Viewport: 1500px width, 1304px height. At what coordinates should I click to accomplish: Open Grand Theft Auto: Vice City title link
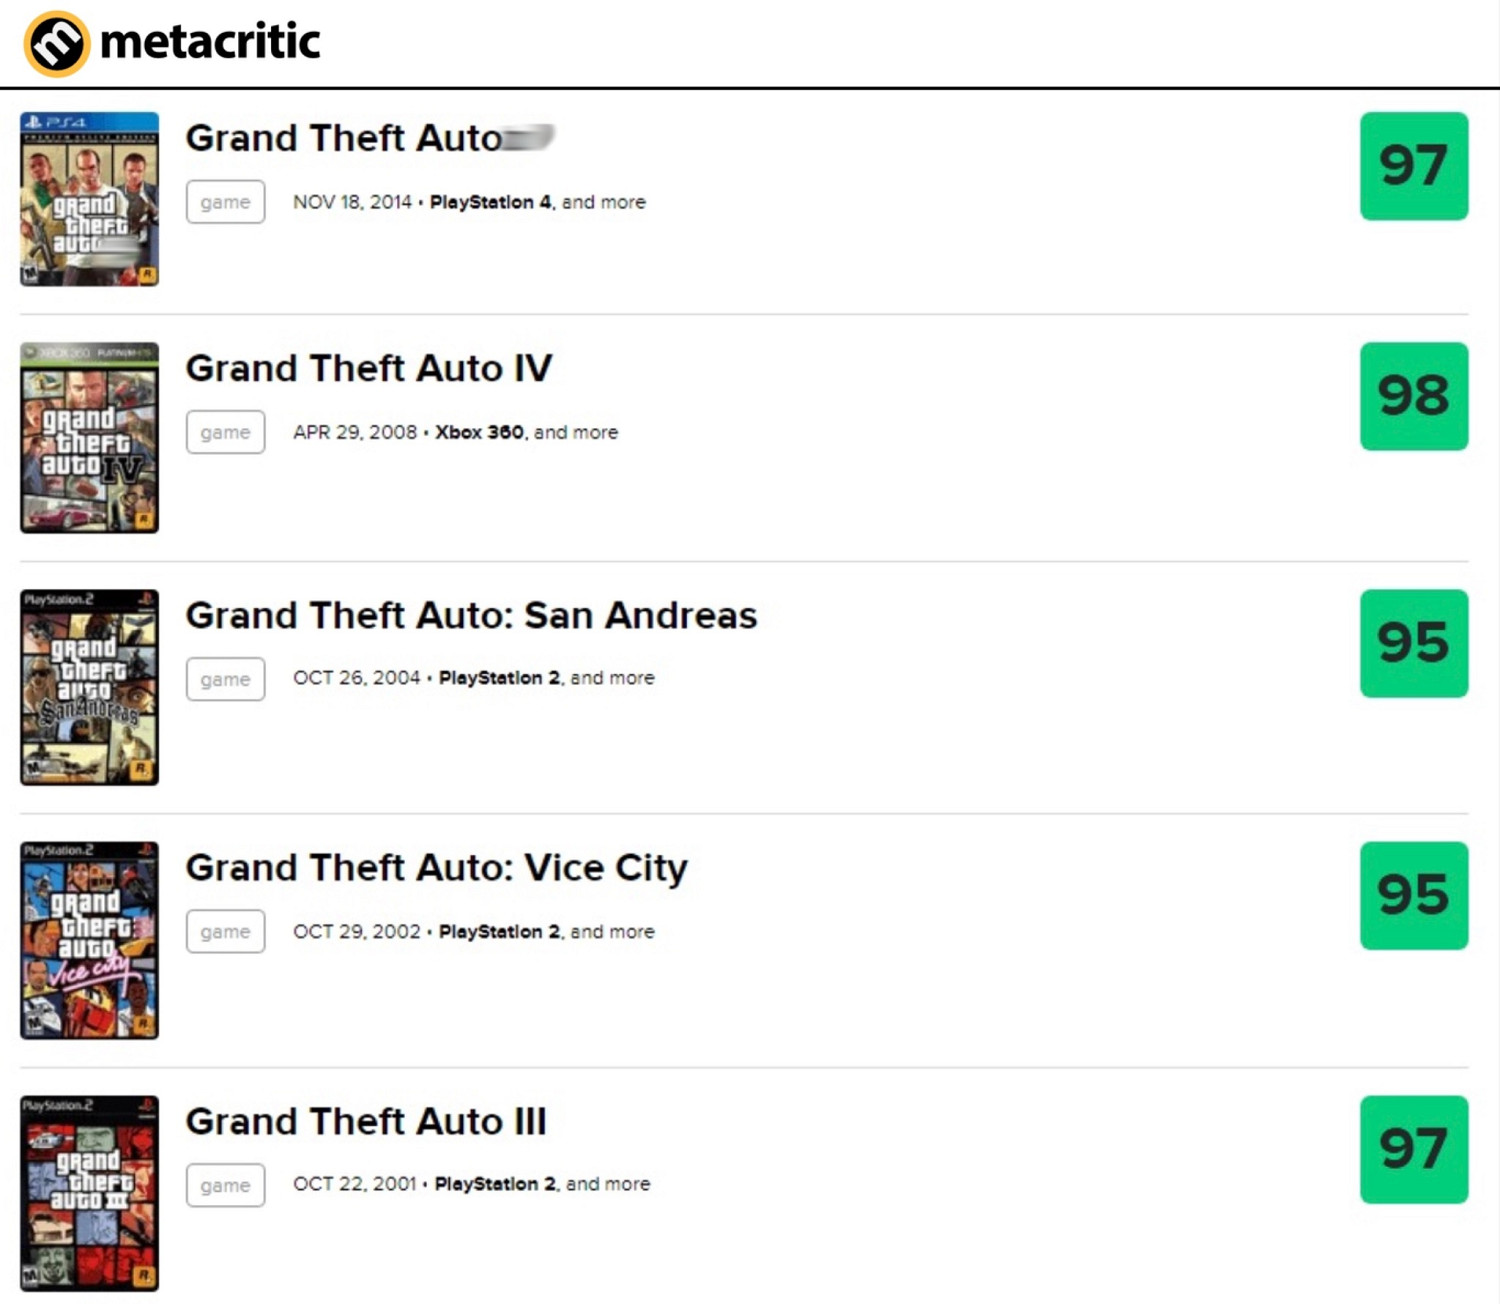(x=436, y=868)
